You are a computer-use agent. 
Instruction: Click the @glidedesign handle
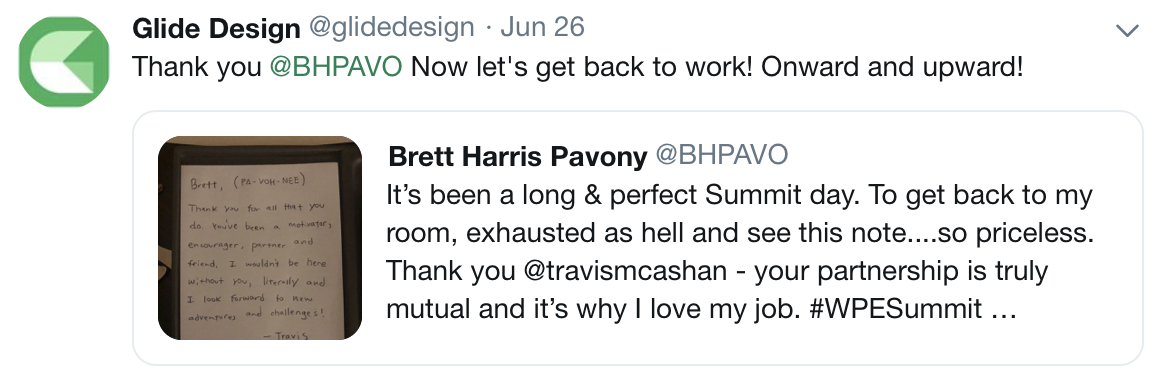pos(391,28)
